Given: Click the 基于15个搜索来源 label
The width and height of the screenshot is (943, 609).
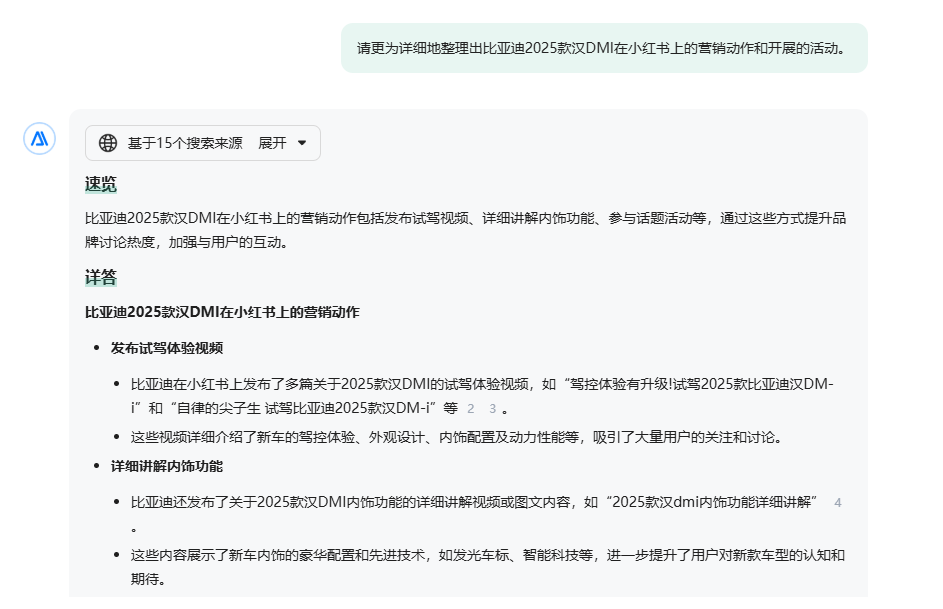Looking at the screenshot, I should [x=185, y=143].
